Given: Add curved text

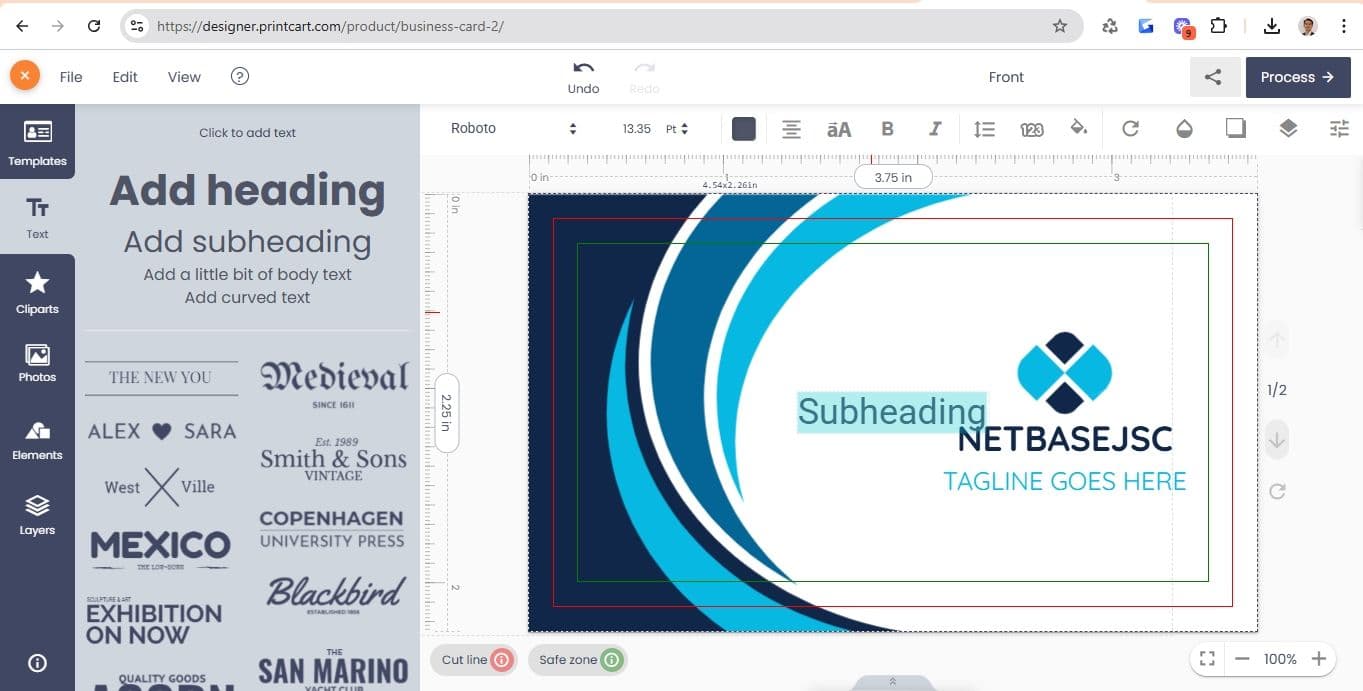Looking at the screenshot, I should (247, 297).
